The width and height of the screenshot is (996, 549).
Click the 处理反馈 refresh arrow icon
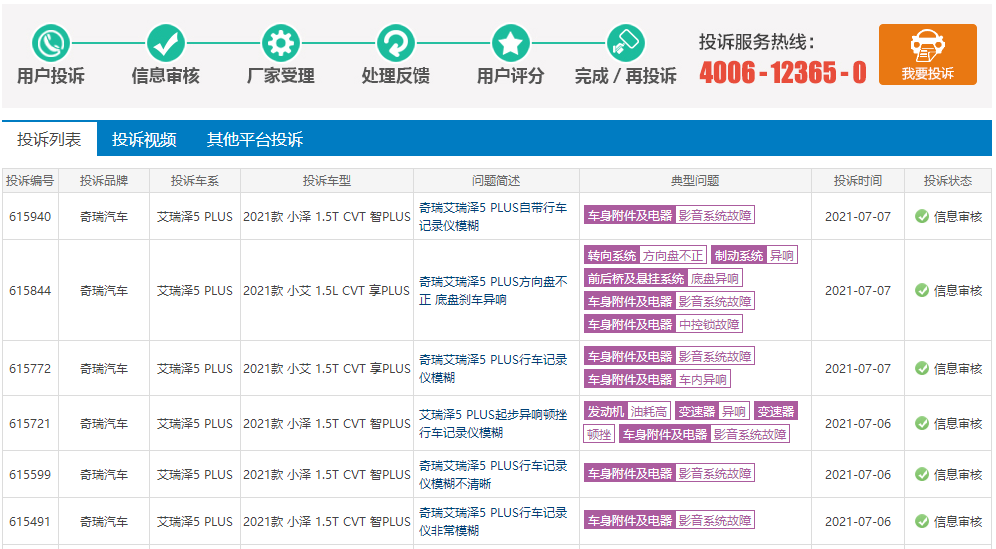396,43
